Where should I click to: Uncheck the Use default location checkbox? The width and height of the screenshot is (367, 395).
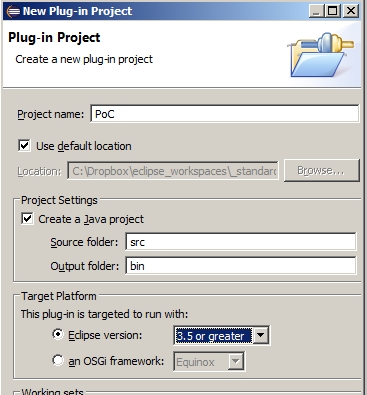point(24,146)
